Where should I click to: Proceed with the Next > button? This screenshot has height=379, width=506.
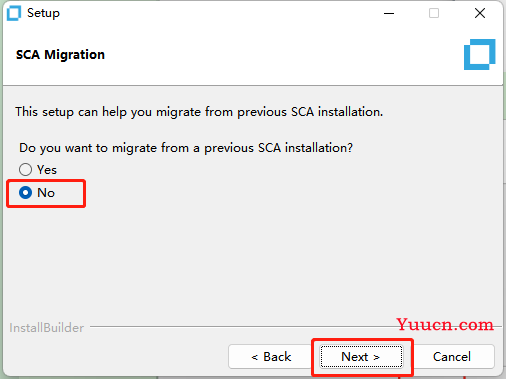coord(361,357)
